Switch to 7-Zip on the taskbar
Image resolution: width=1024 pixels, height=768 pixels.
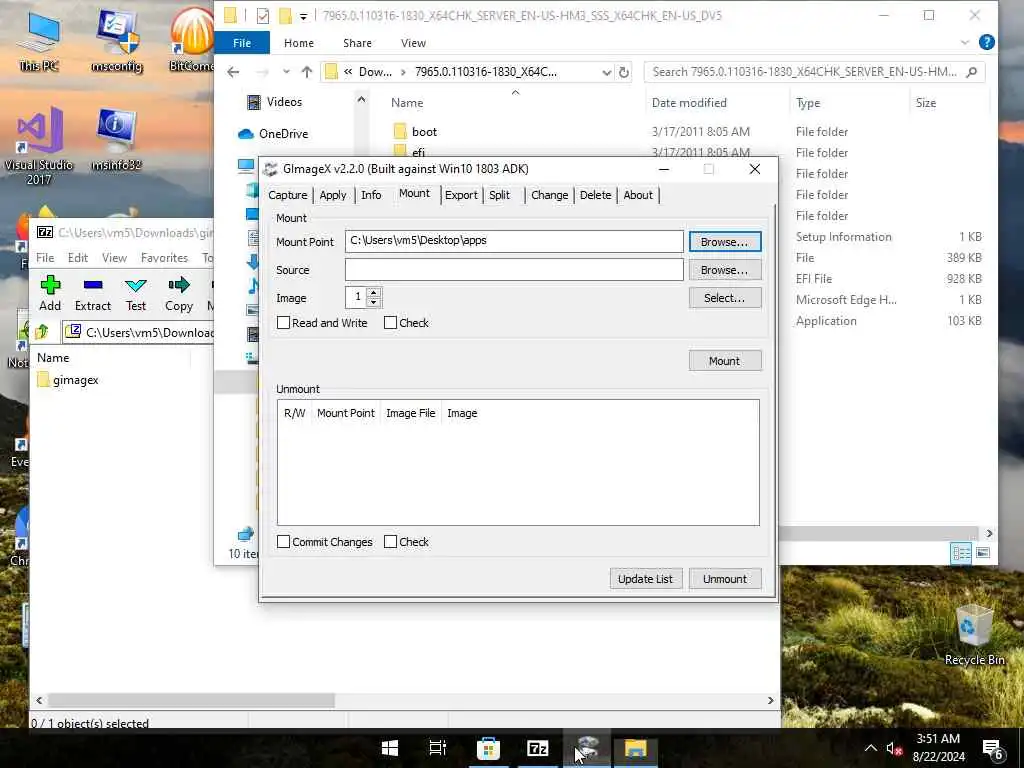[x=537, y=748]
